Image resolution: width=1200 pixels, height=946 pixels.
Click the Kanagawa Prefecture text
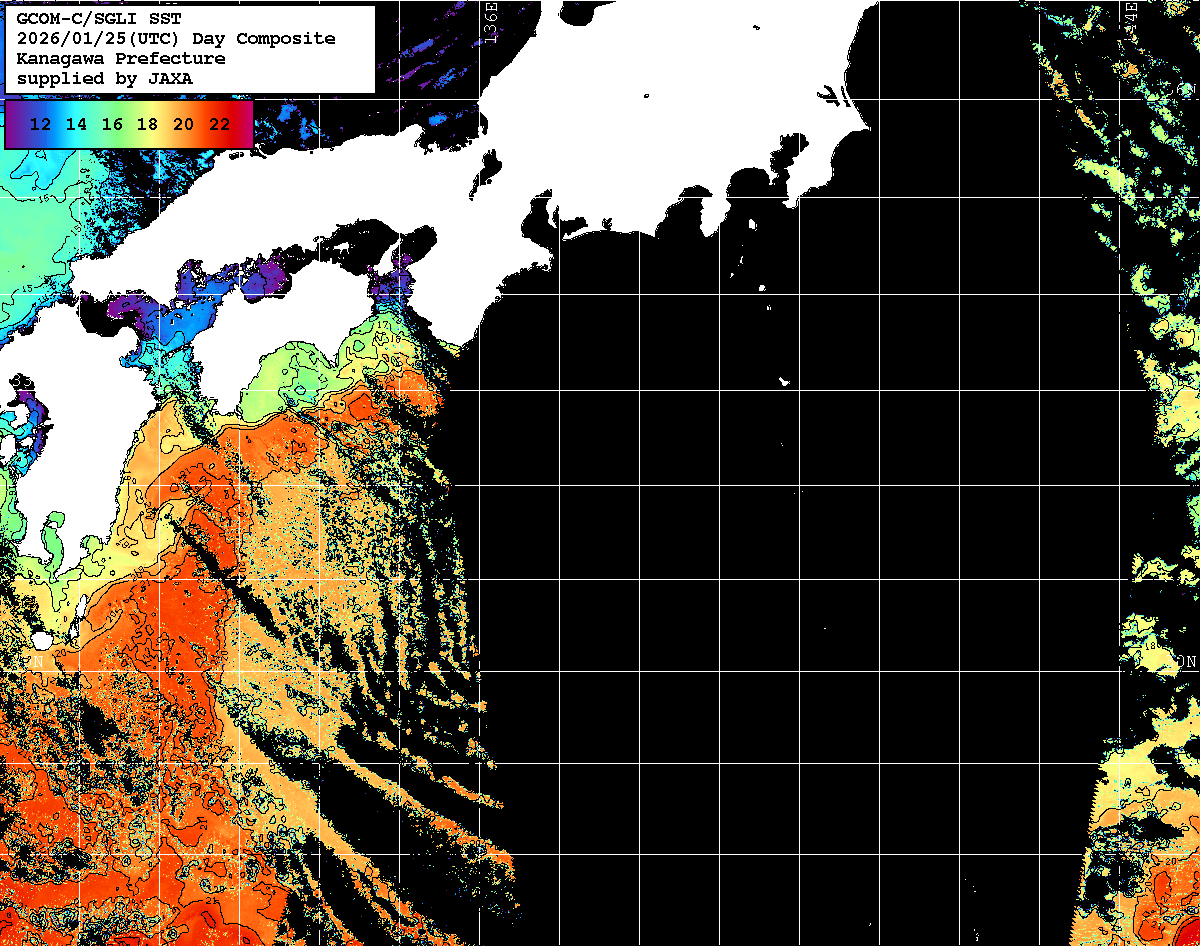120,58
